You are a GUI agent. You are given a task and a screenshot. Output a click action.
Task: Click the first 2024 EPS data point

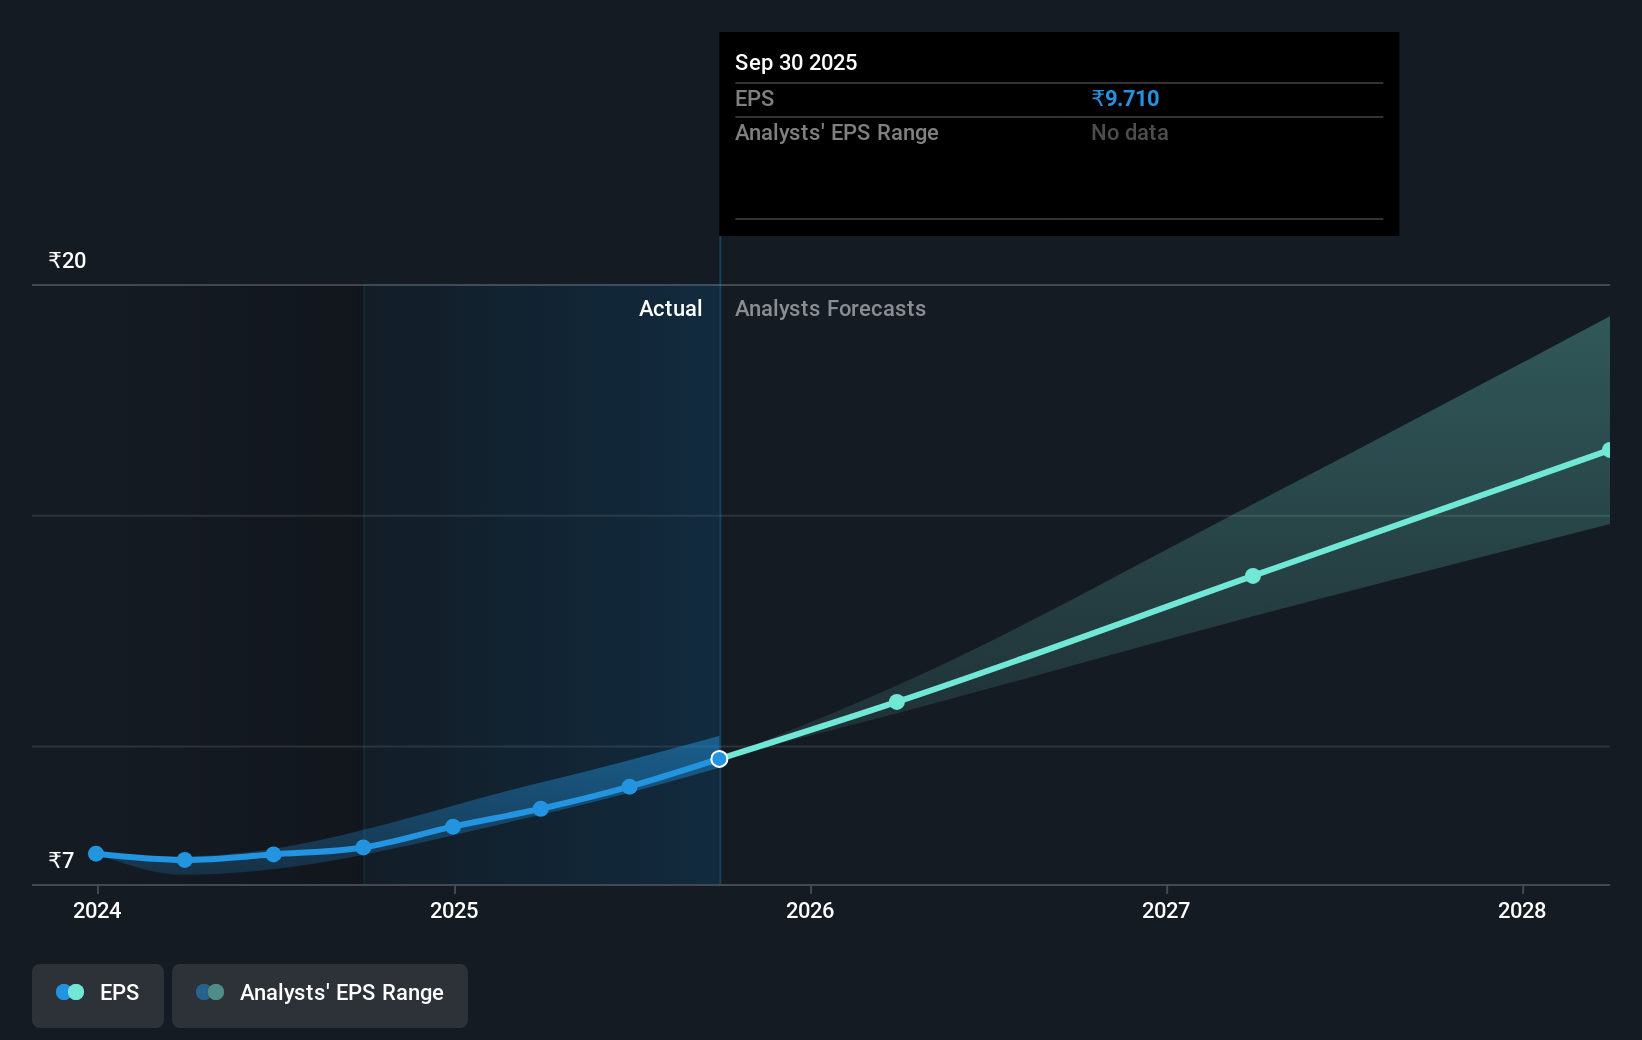tap(95, 853)
